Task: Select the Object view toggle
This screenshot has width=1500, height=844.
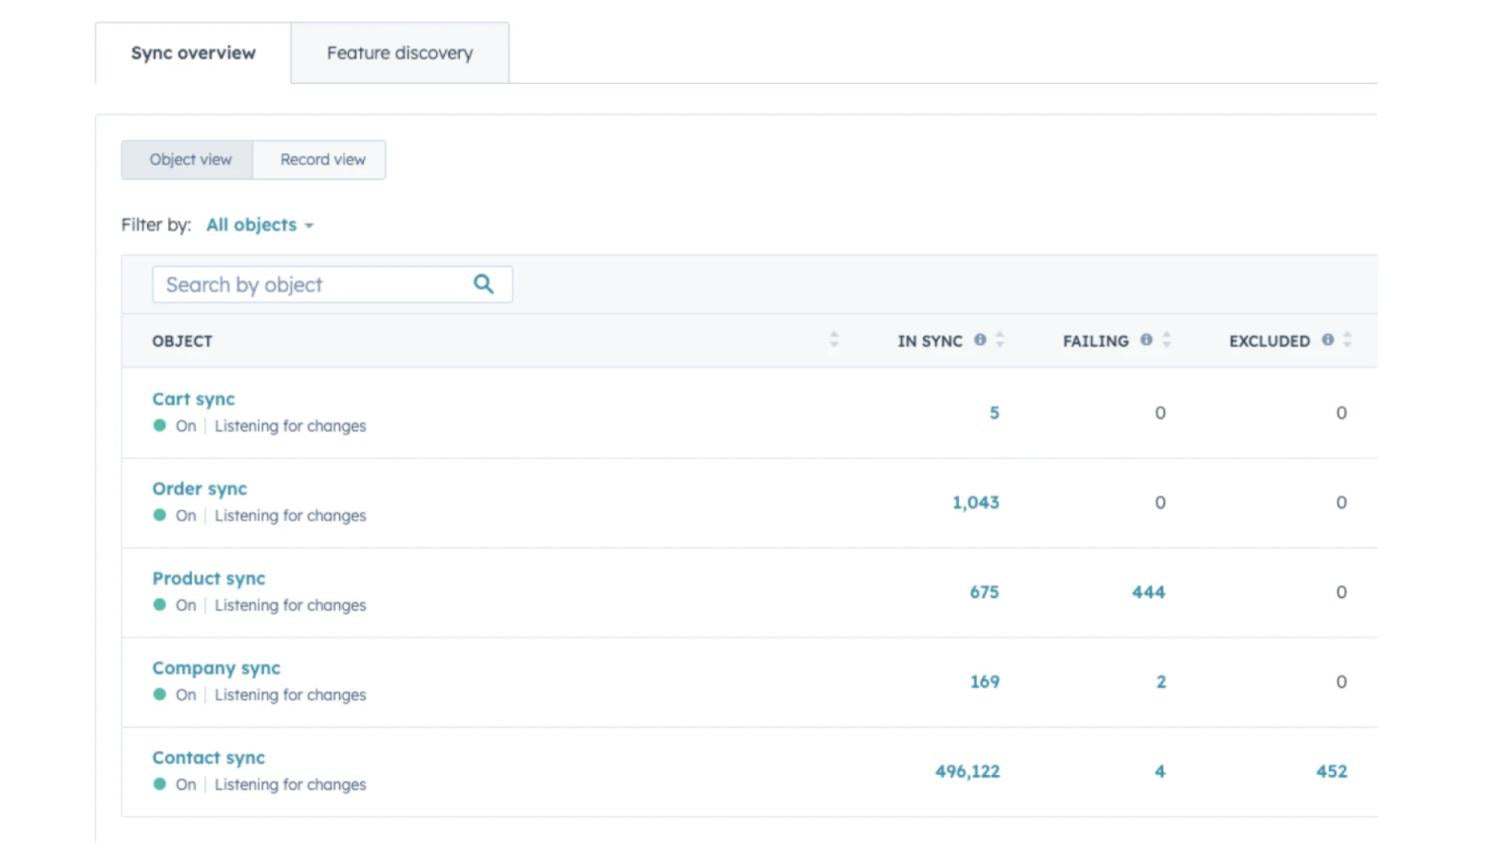Action: 188,160
